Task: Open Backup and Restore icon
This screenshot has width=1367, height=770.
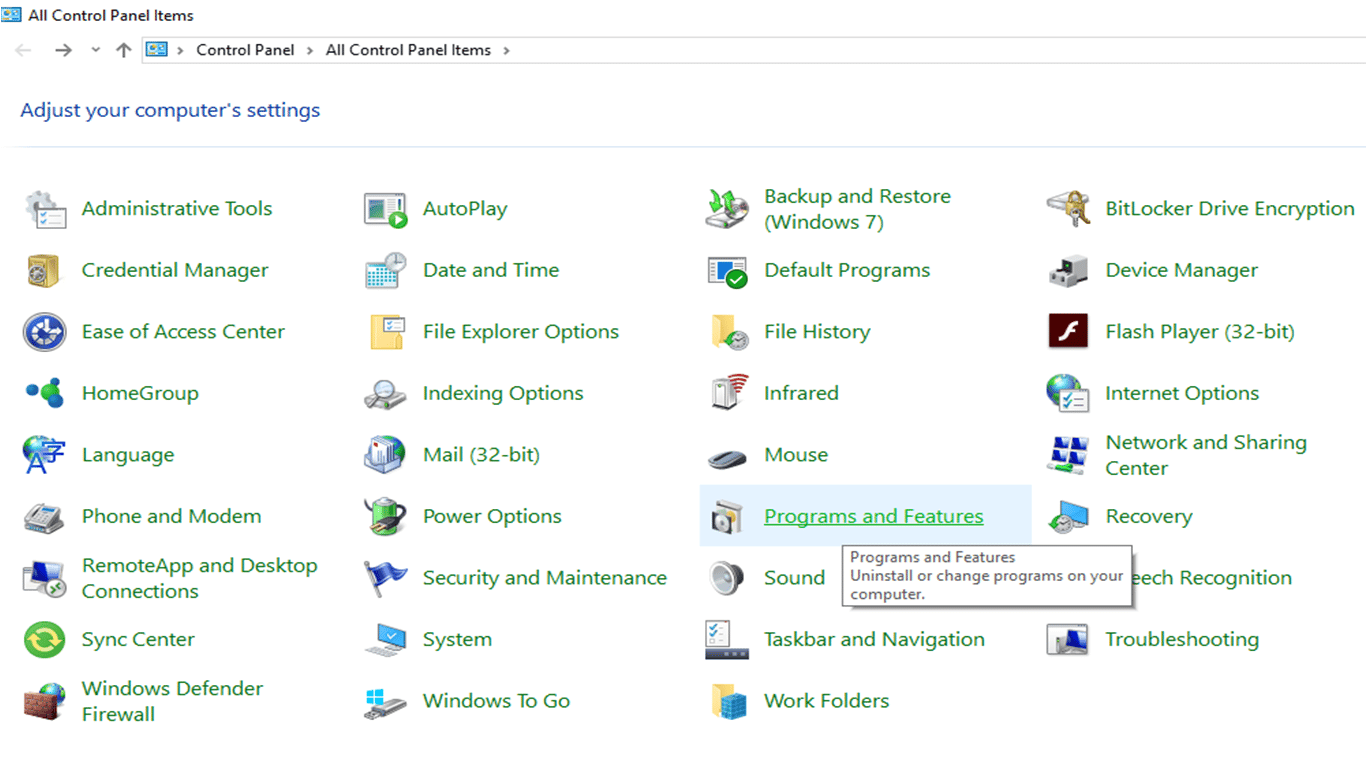Action: pyautogui.click(x=727, y=209)
